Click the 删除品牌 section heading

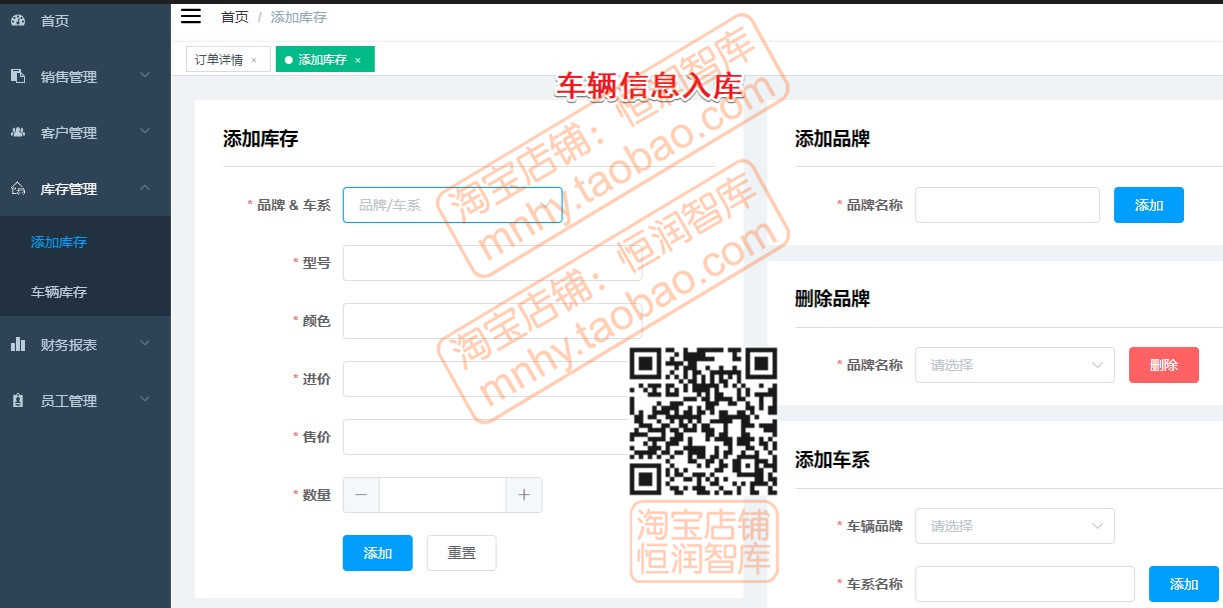tap(832, 299)
